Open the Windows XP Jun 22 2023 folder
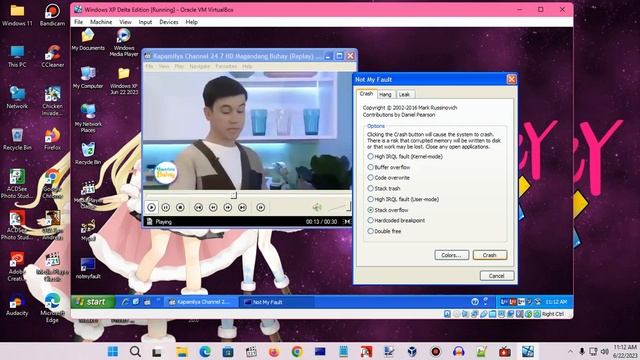 pos(124,81)
